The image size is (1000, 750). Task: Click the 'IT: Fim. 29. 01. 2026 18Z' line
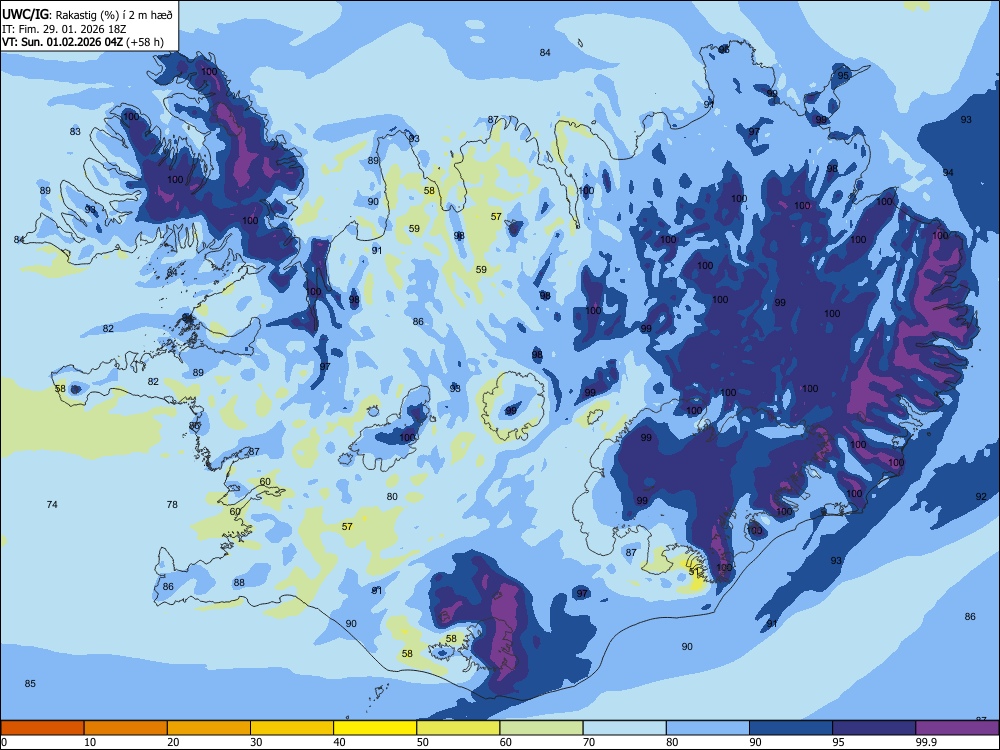coord(64,29)
